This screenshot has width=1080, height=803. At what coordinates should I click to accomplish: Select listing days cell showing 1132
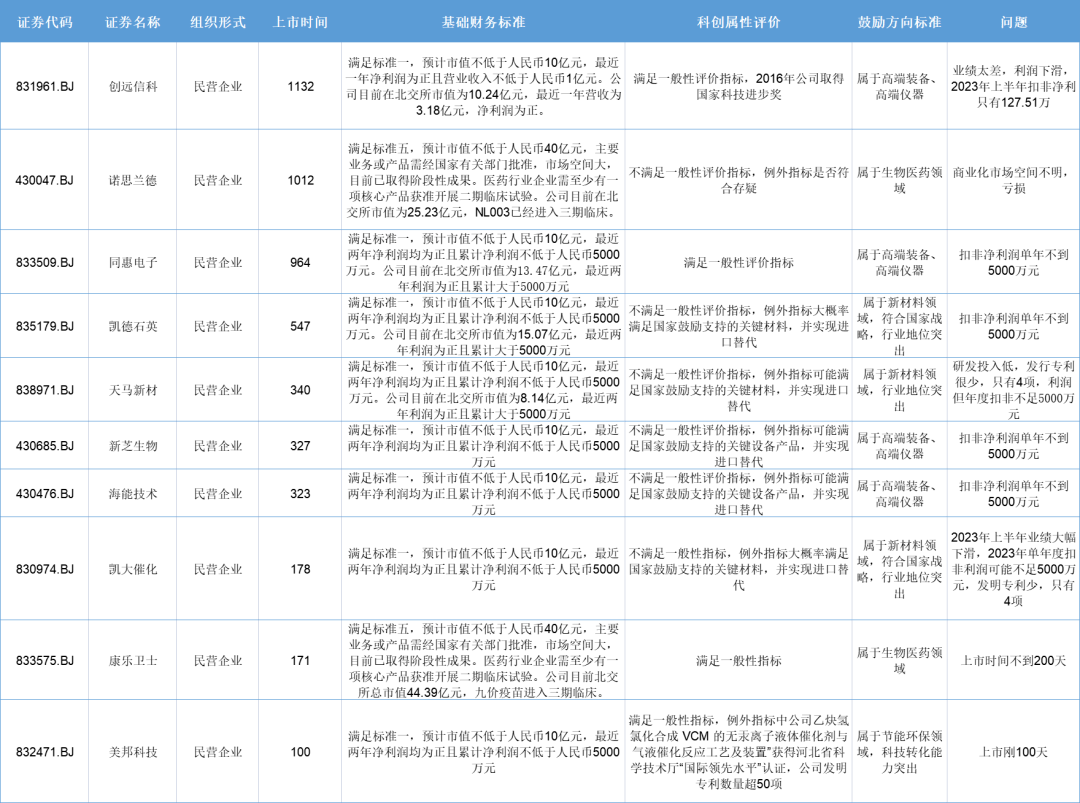click(x=300, y=87)
